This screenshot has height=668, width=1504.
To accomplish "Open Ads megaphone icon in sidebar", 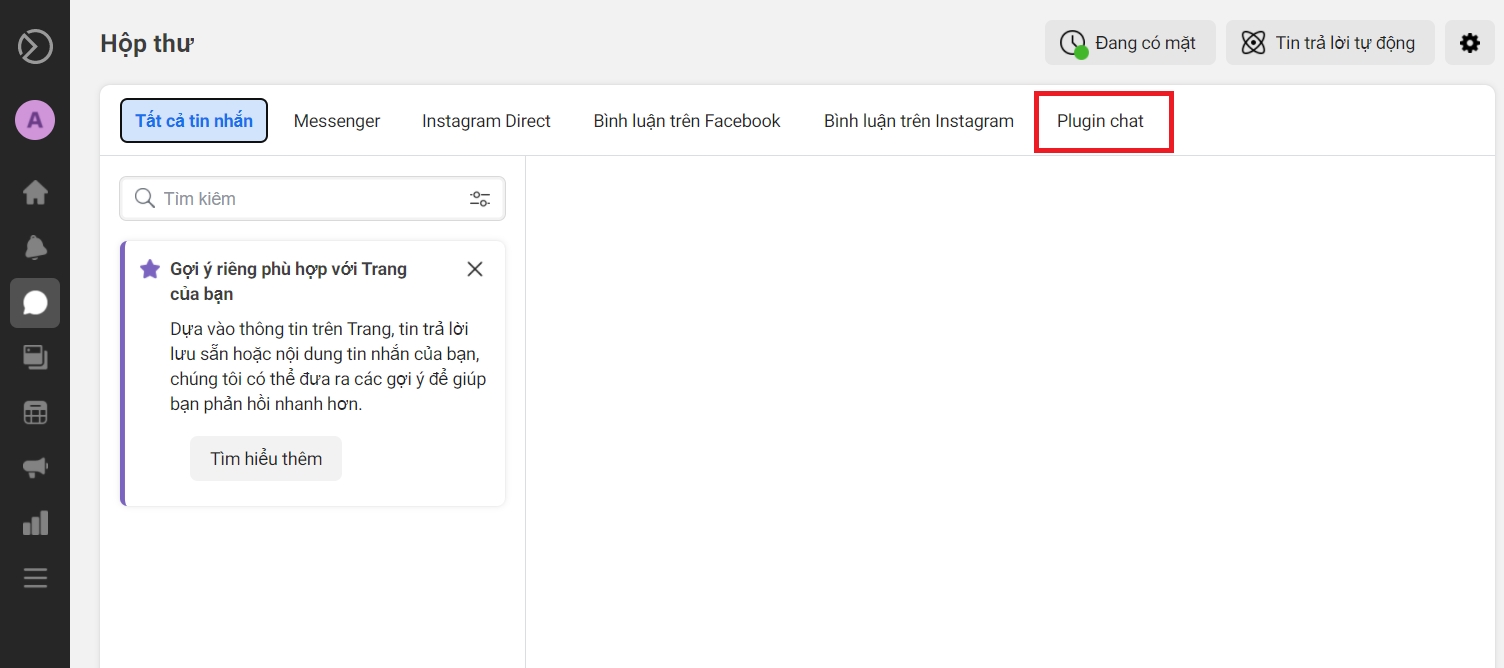I will [x=35, y=467].
